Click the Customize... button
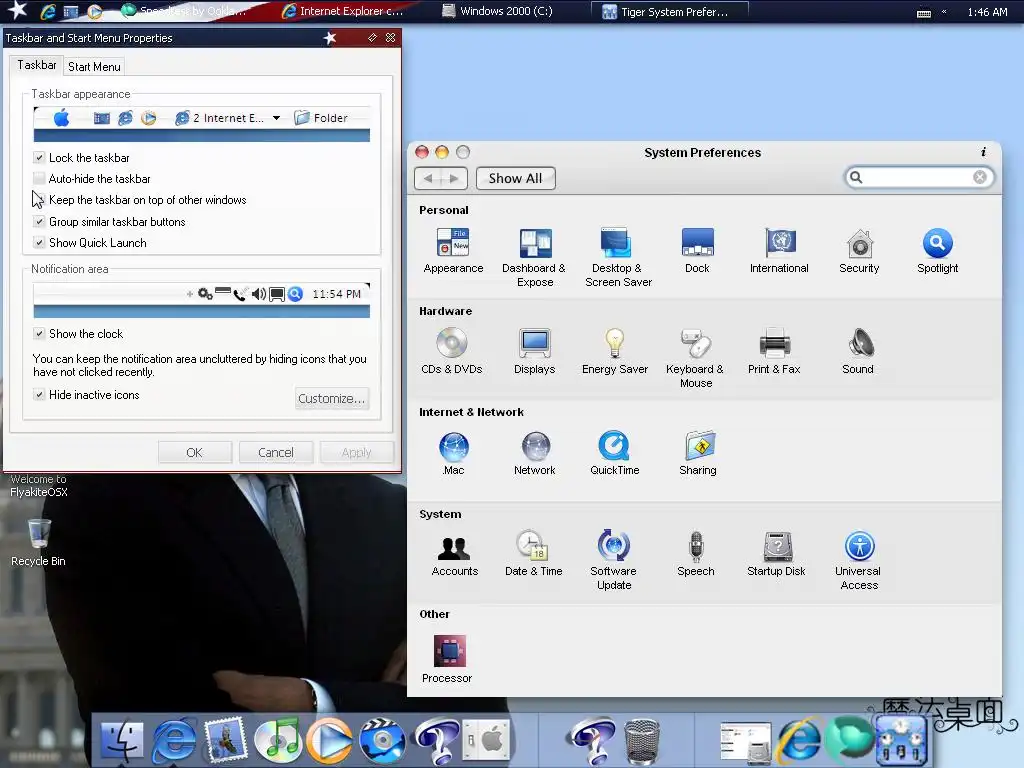The height and width of the screenshot is (768, 1024). (332, 398)
